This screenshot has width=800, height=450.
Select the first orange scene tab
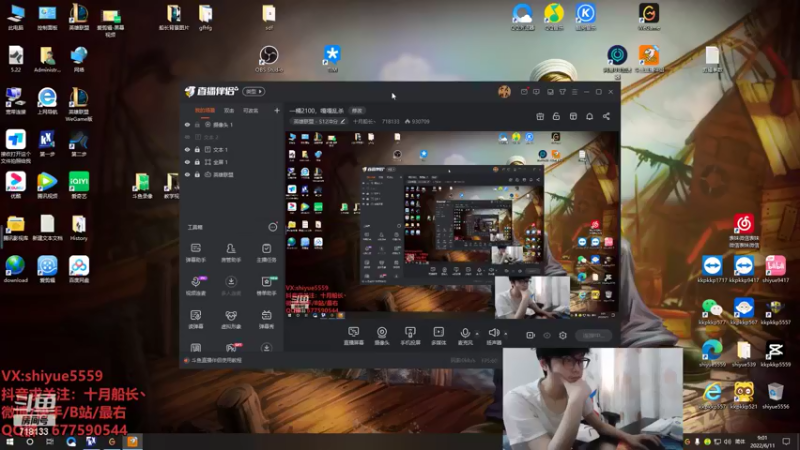coord(205,111)
